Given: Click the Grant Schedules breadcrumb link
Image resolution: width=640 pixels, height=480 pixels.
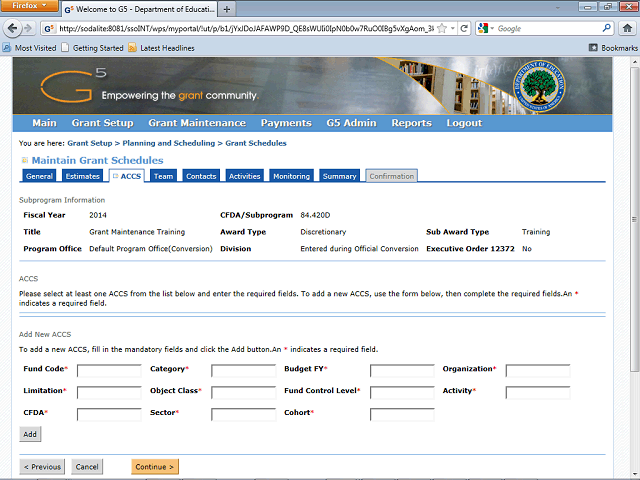Looking at the screenshot, I should [x=256, y=143].
